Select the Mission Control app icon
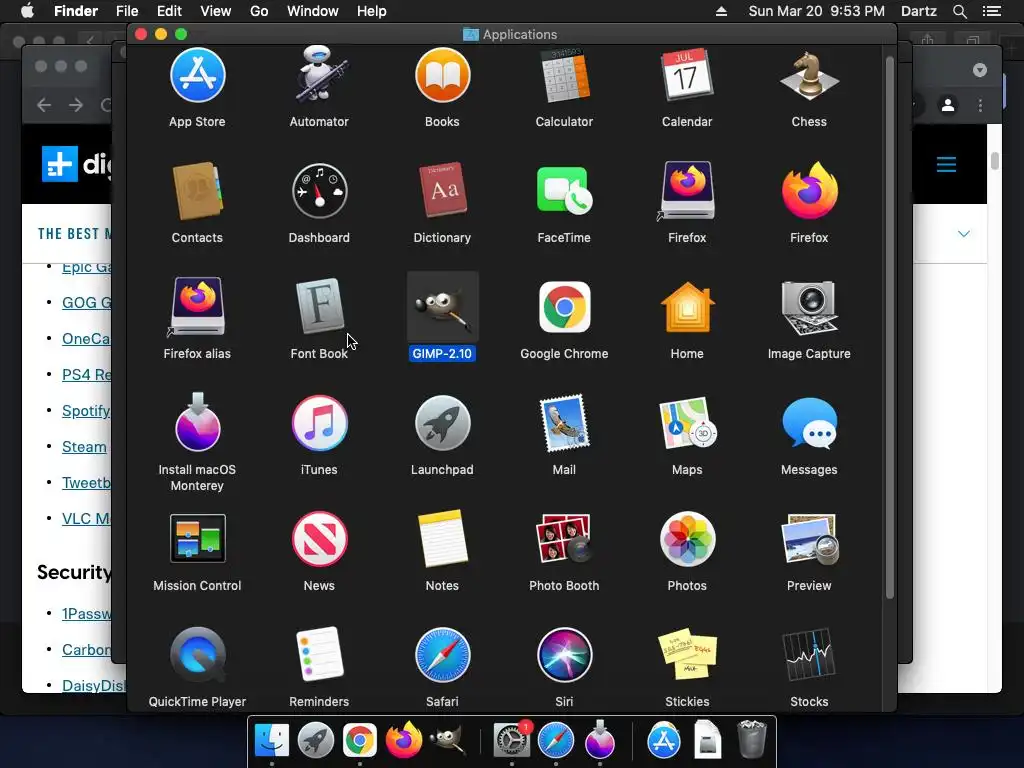 point(197,539)
